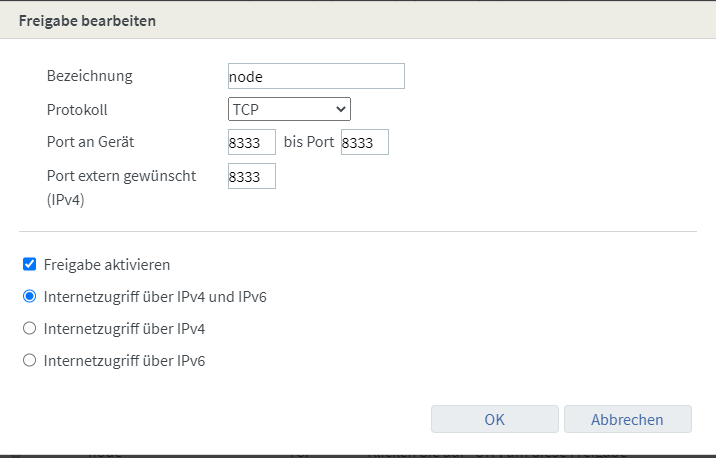Click the "Internetzugriff über IPv6" label text
The width and height of the screenshot is (716, 458).
pyautogui.click(x=124, y=360)
